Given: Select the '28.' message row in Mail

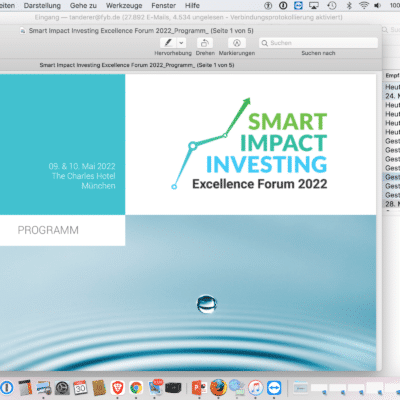Looking at the screenshot, I should pos(392,204).
